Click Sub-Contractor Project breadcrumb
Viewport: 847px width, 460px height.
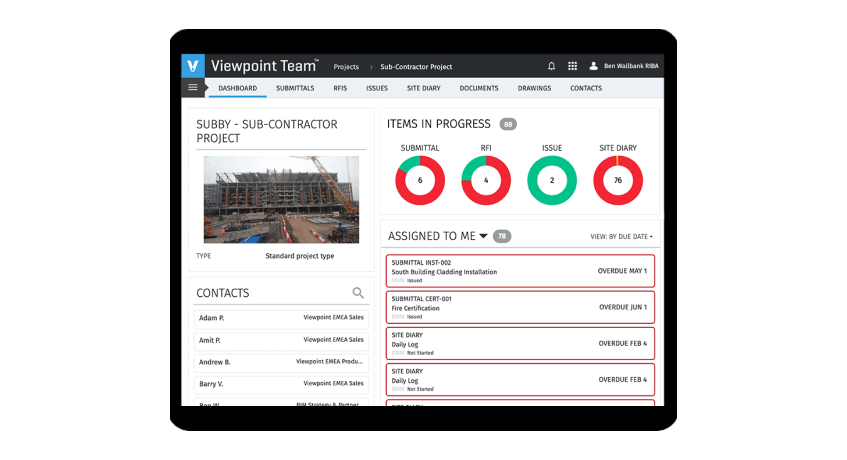tap(416, 67)
